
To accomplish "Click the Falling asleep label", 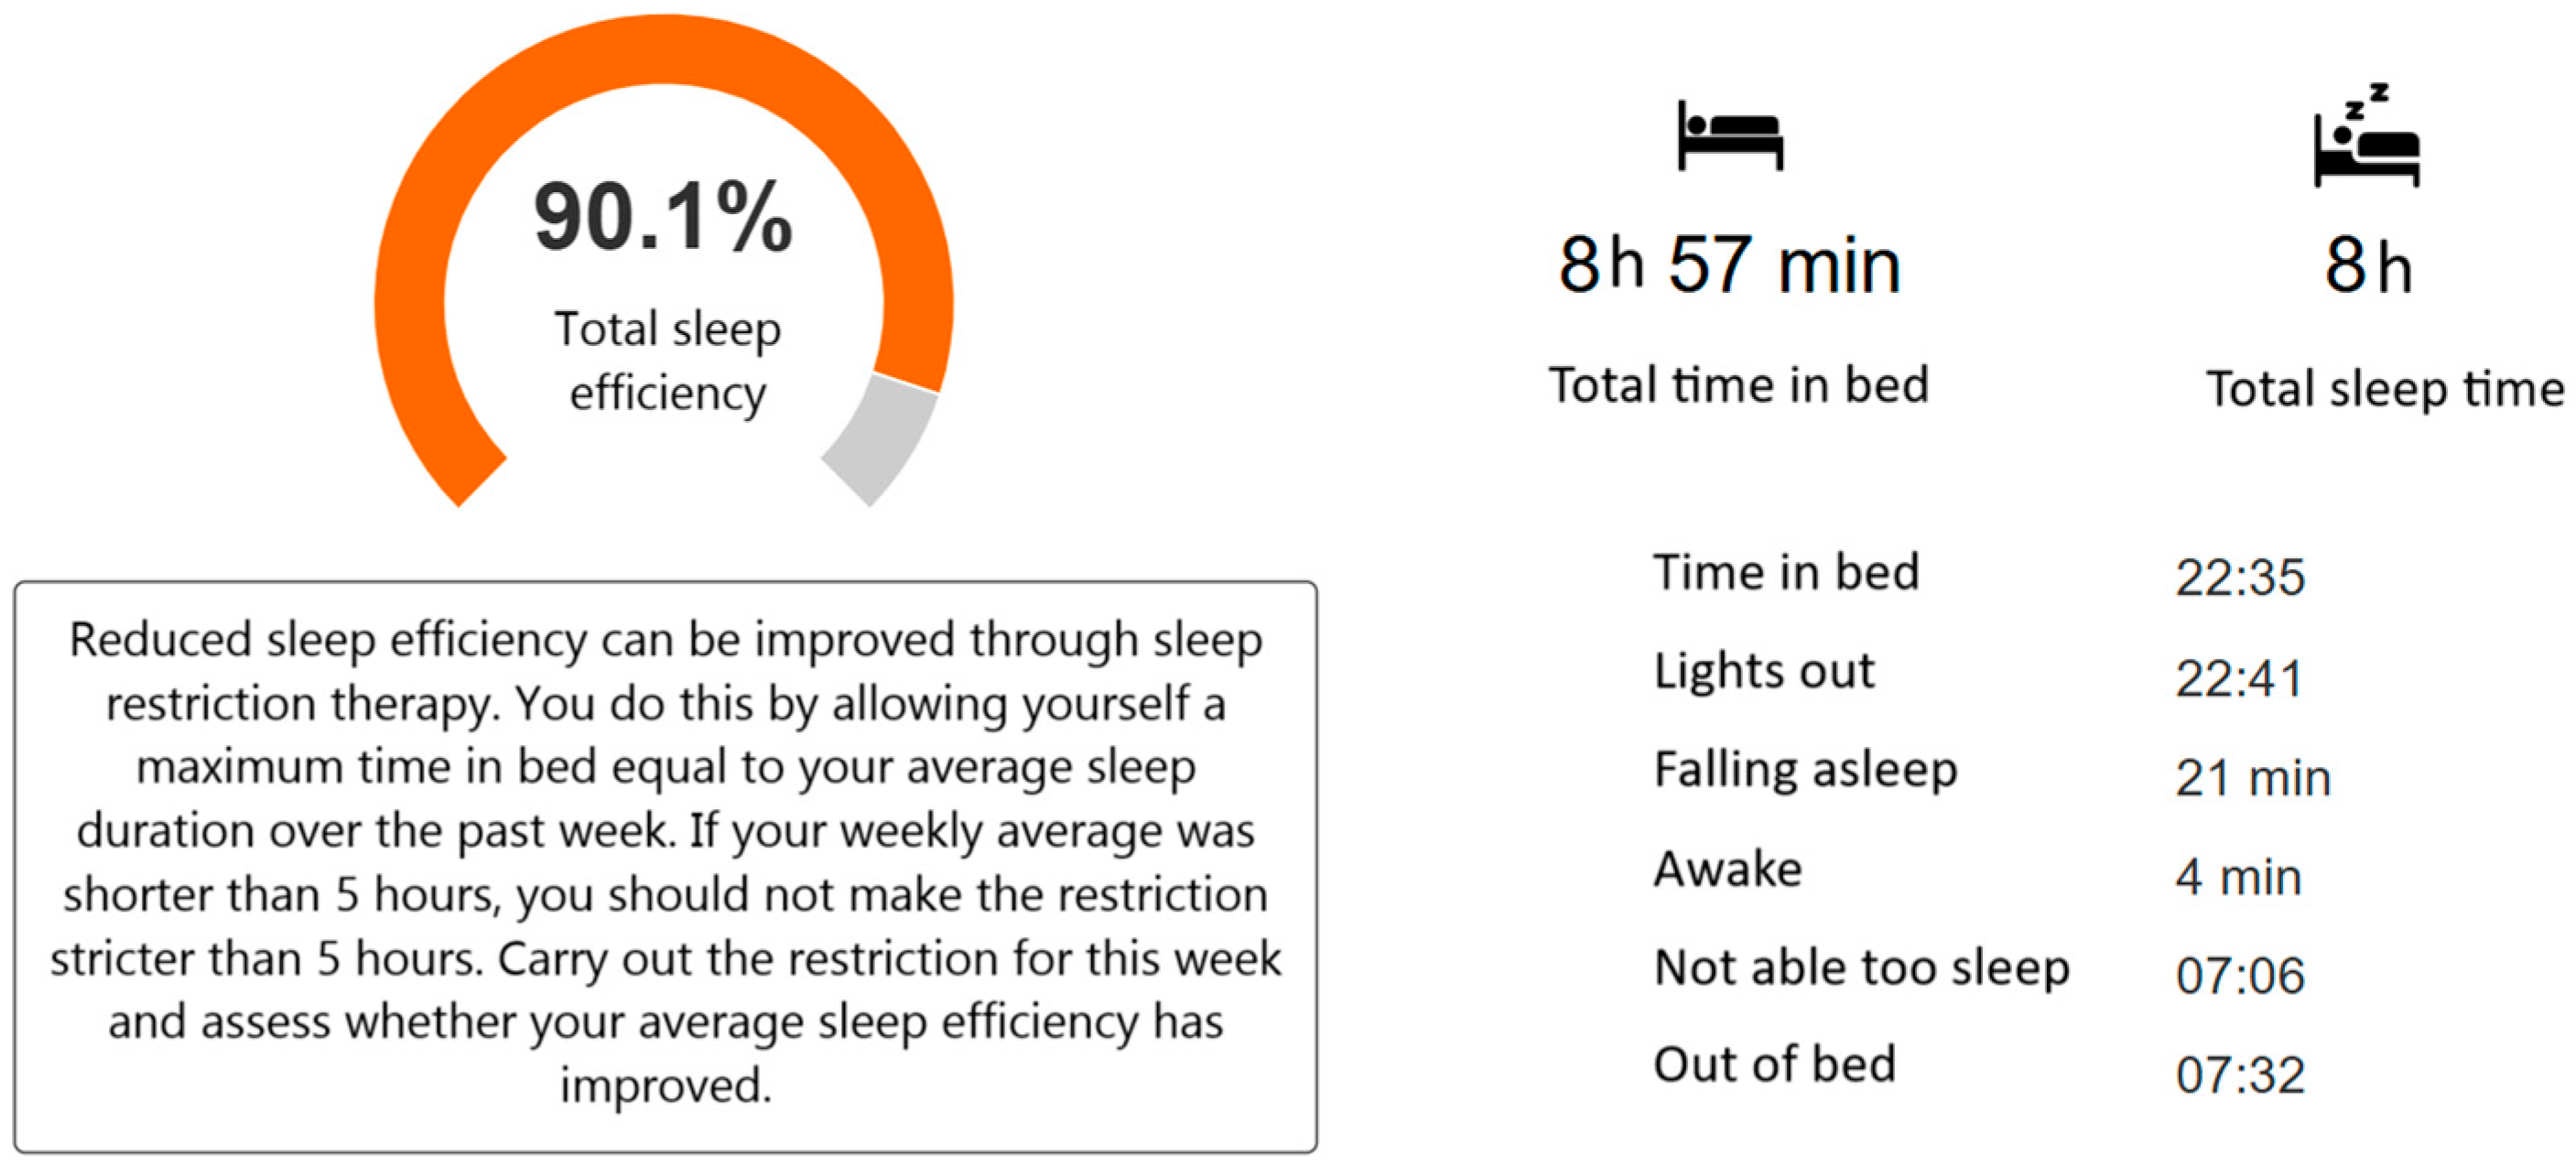I will [x=1805, y=770].
